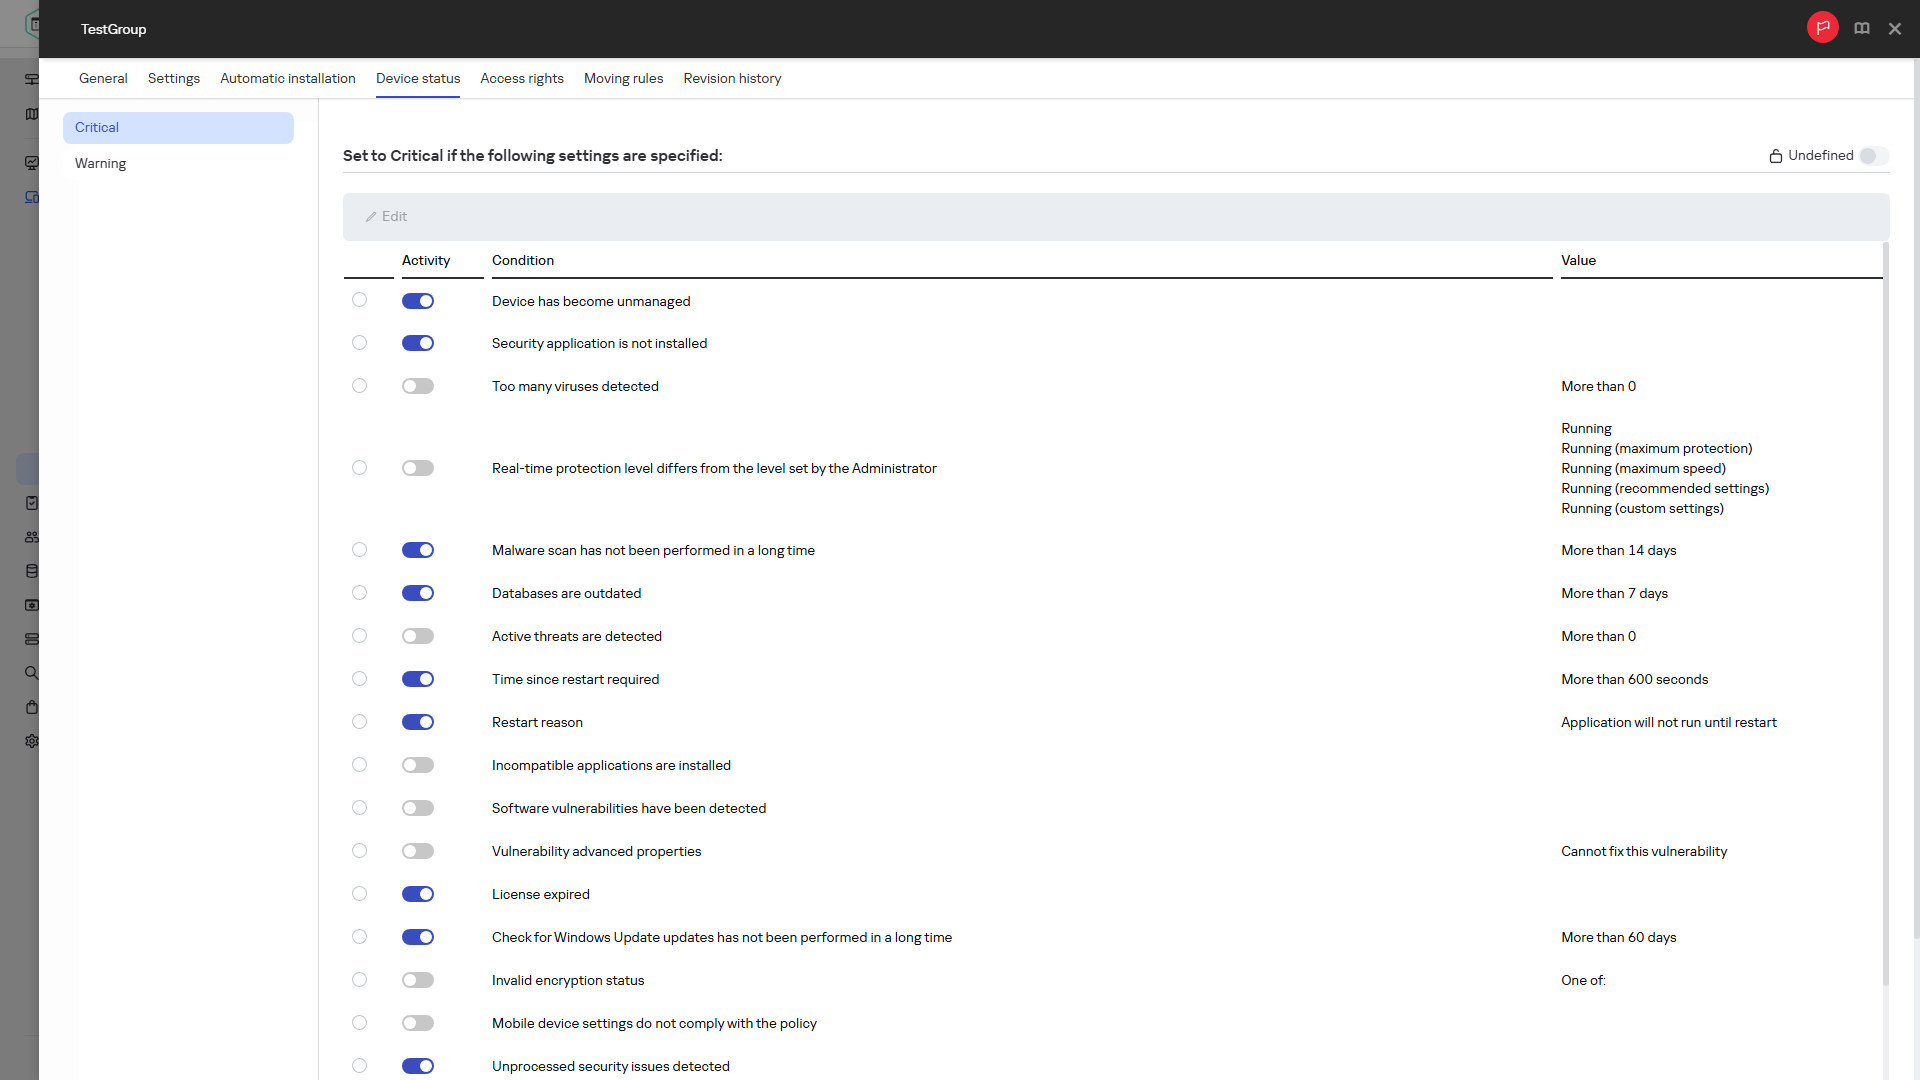Disable Device has become unmanaged toggle

click(418, 301)
